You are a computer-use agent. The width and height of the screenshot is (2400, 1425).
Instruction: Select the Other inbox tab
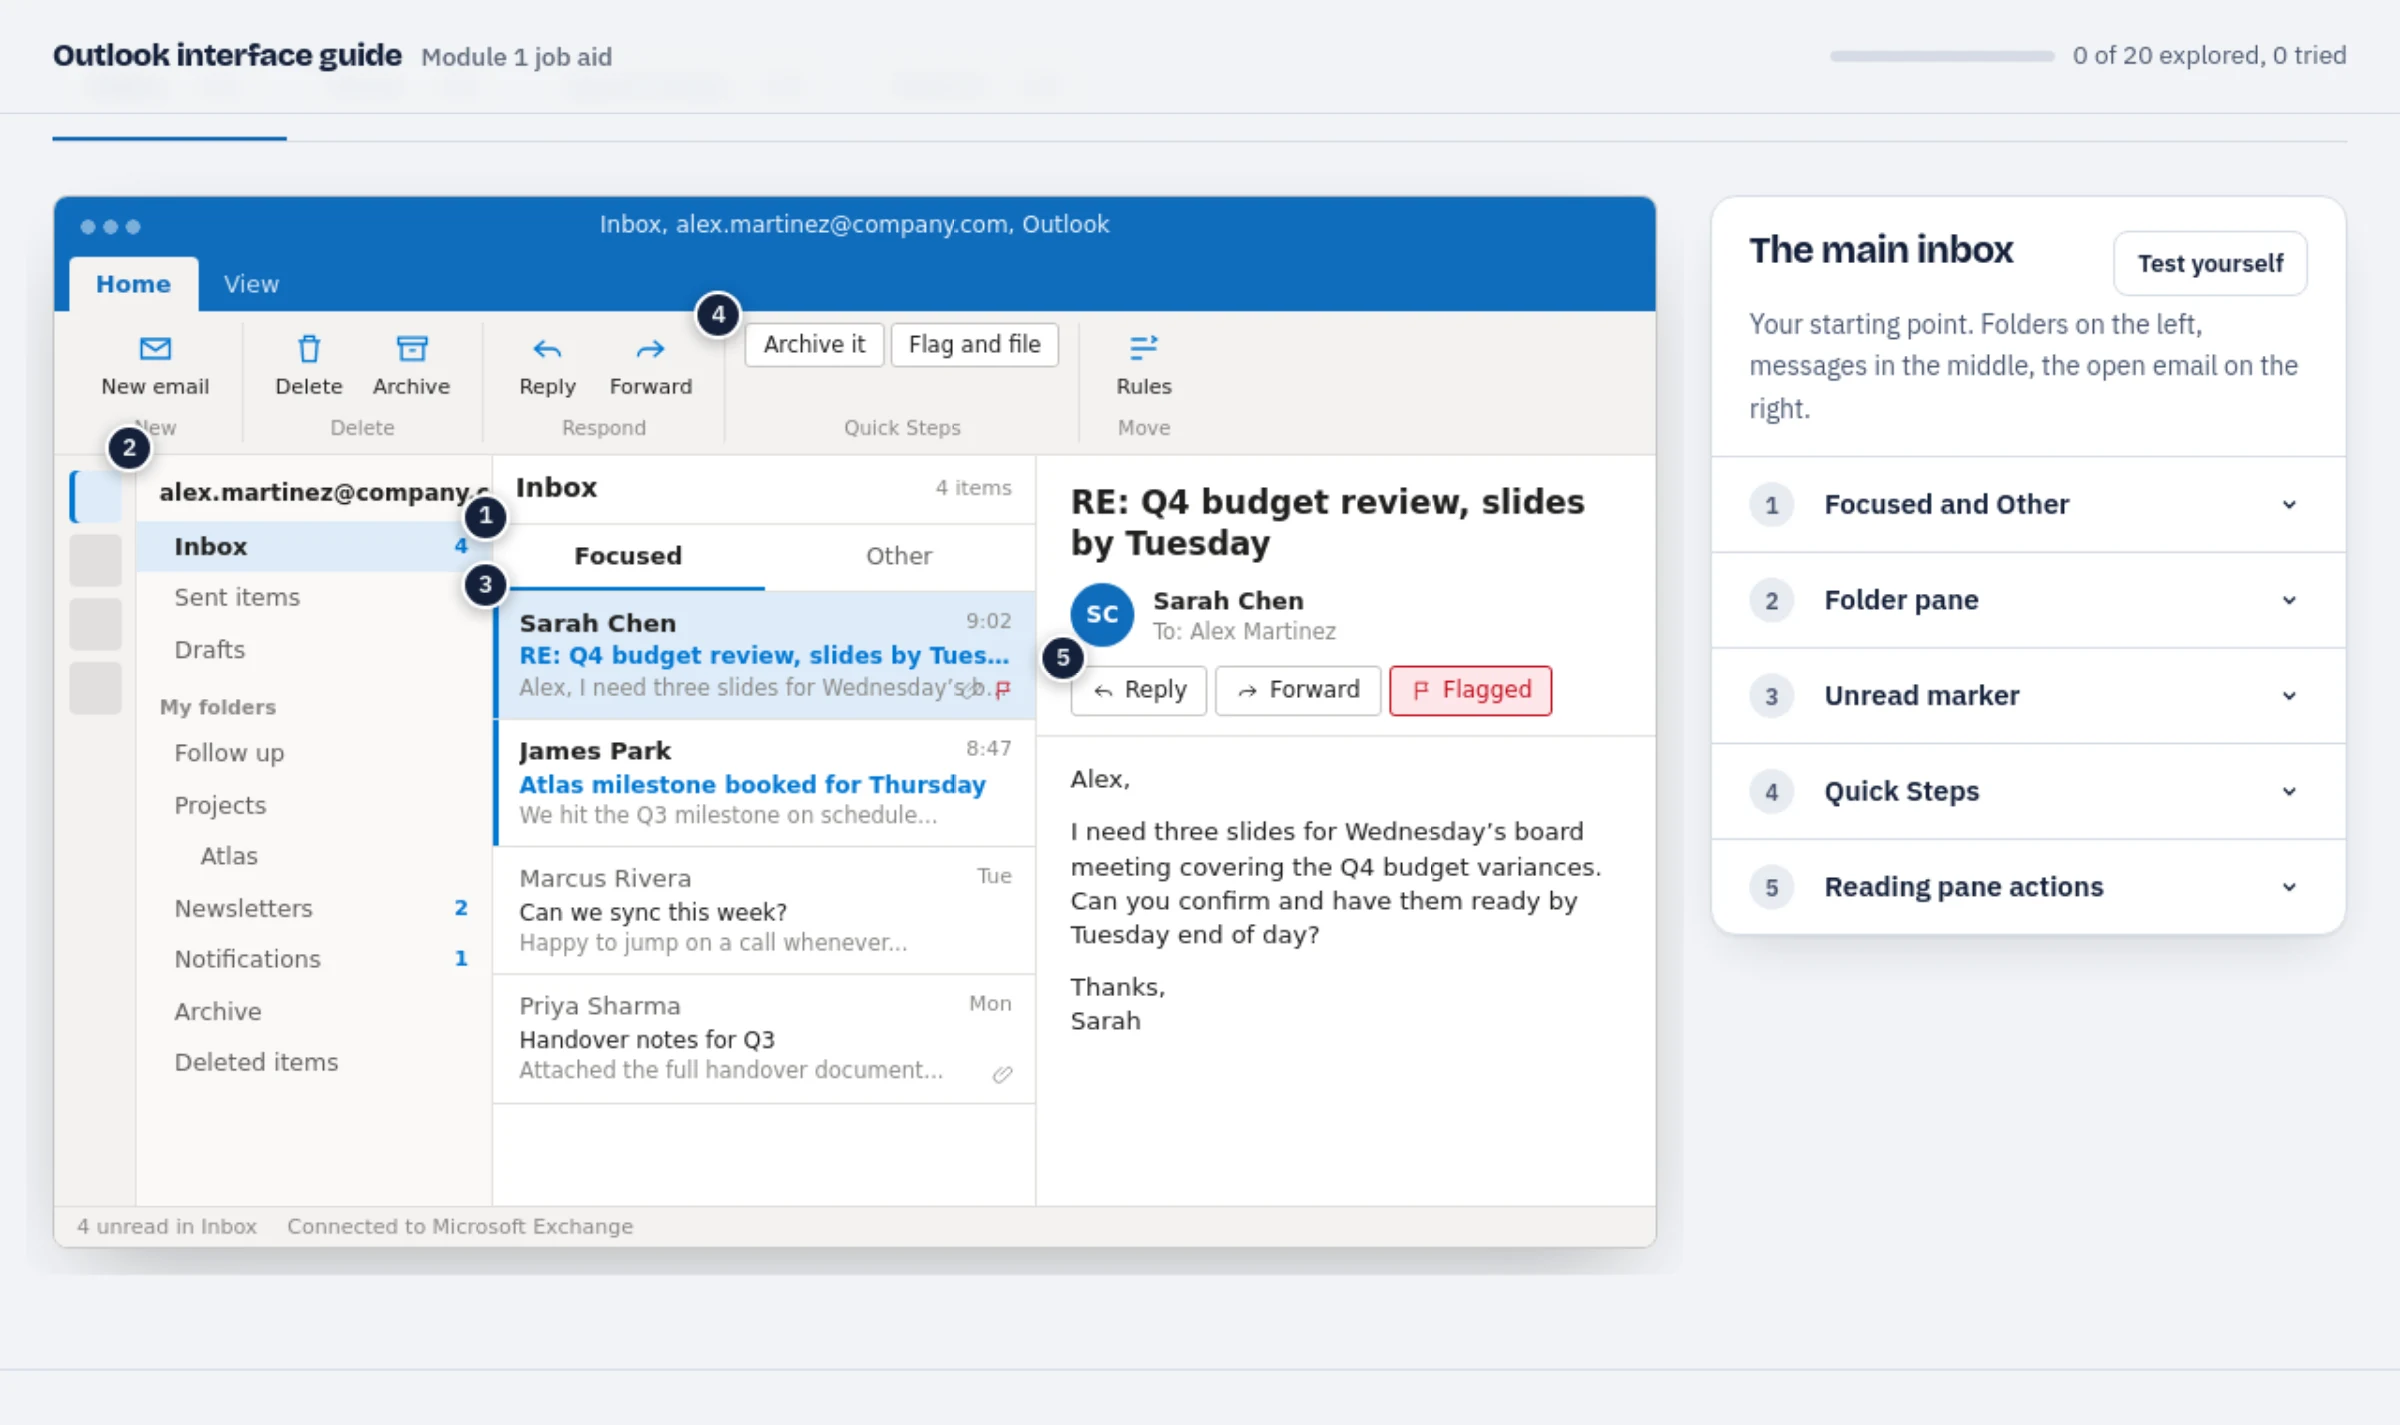(899, 556)
